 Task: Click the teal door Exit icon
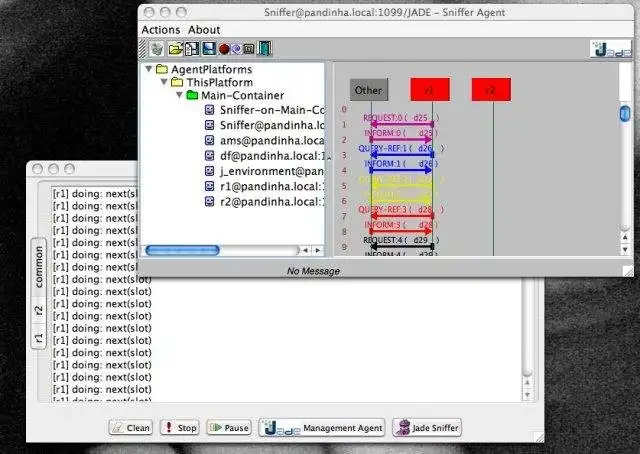coord(264,49)
